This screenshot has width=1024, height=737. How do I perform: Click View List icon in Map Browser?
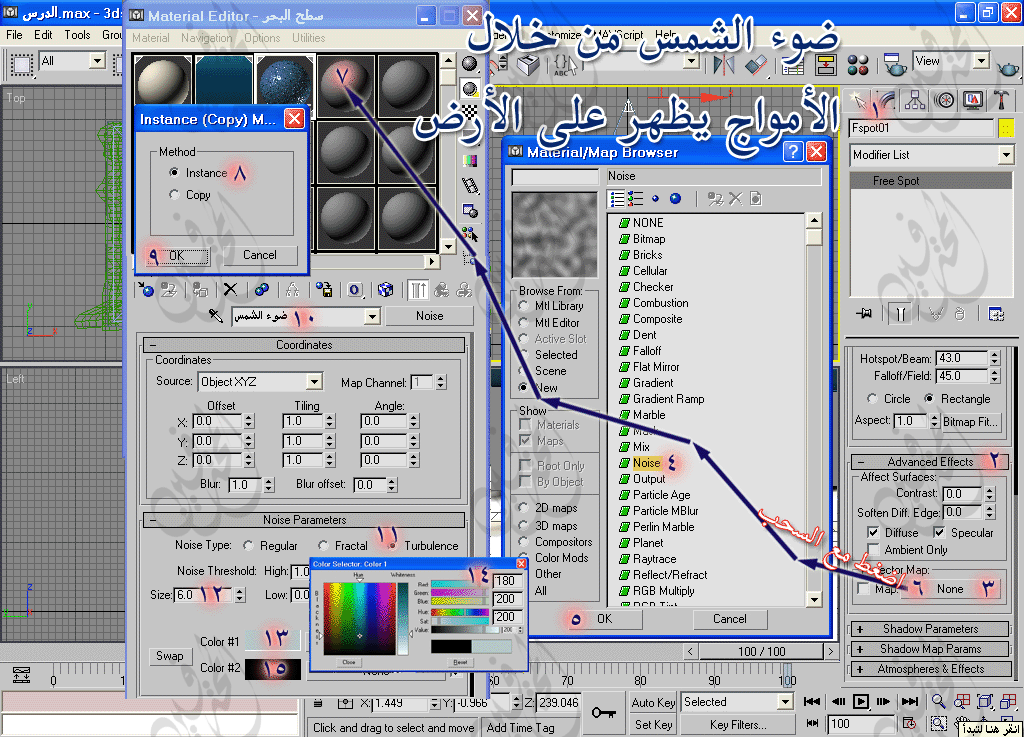(x=616, y=198)
